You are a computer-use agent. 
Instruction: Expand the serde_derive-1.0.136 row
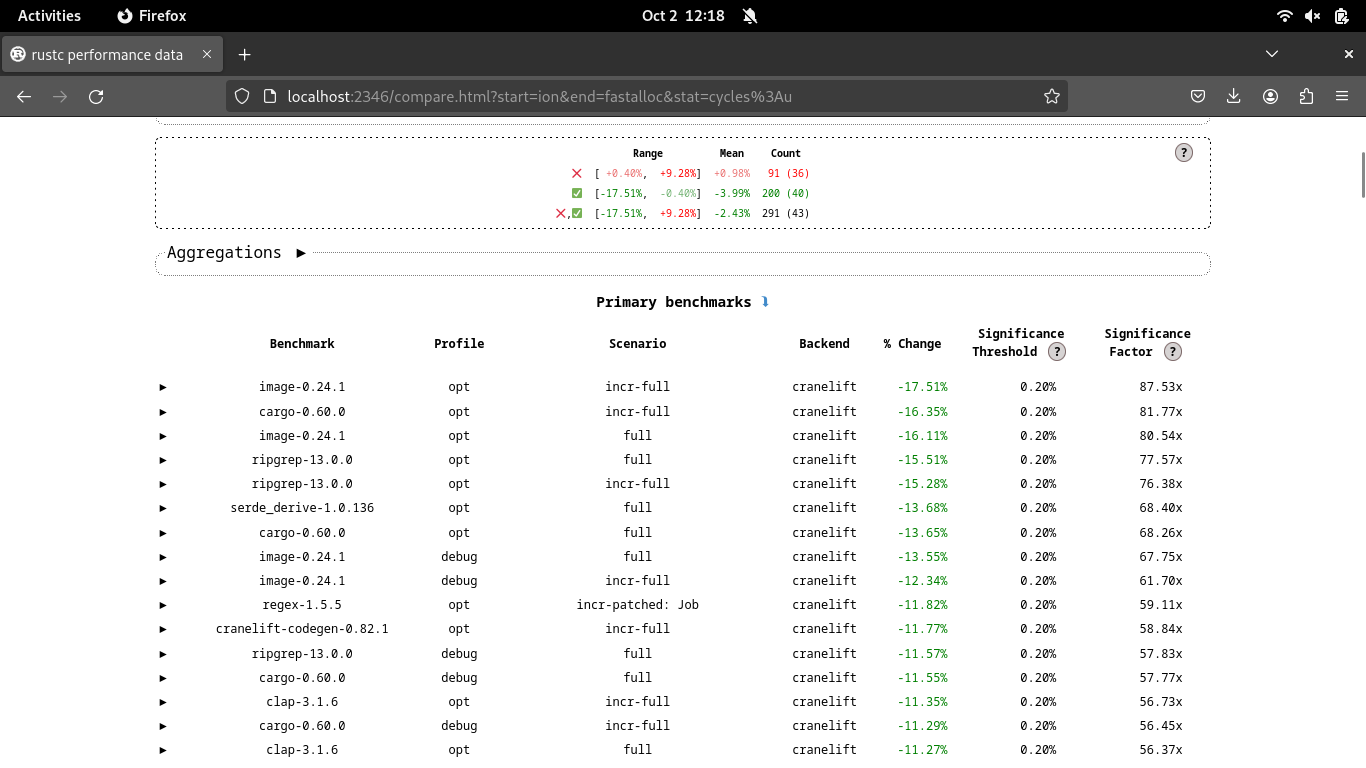tap(163, 508)
